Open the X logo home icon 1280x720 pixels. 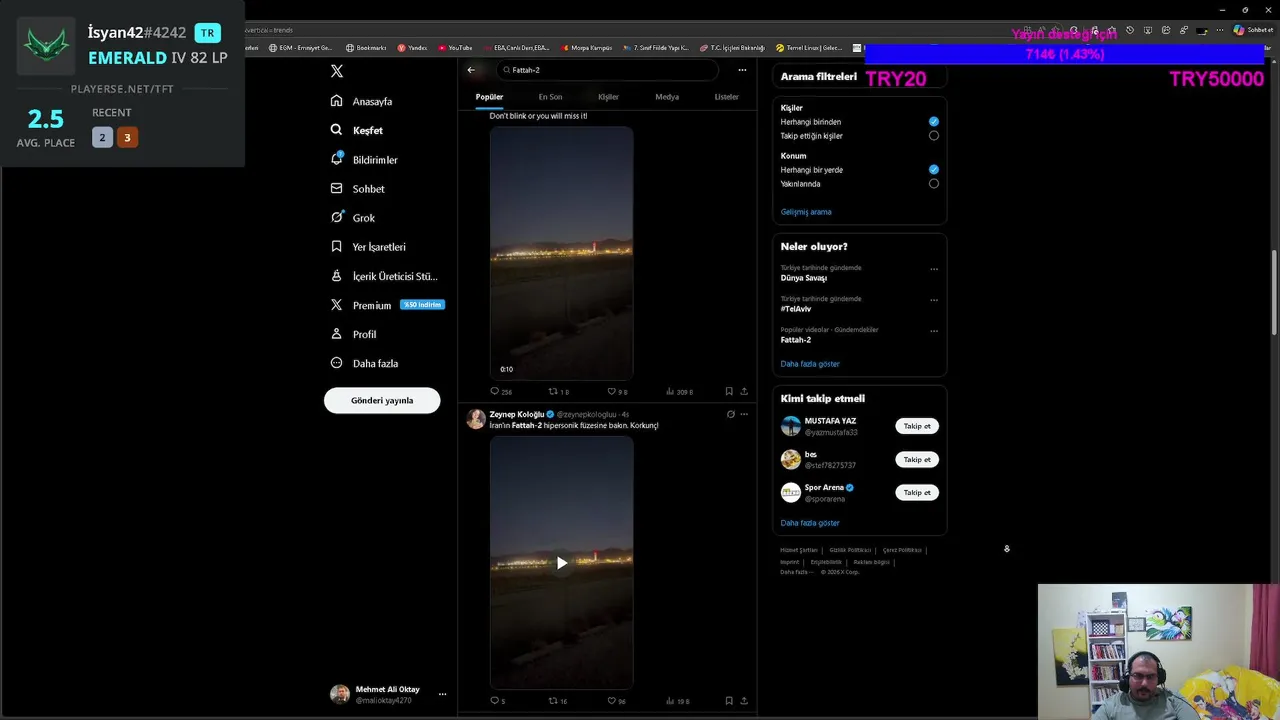337,71
